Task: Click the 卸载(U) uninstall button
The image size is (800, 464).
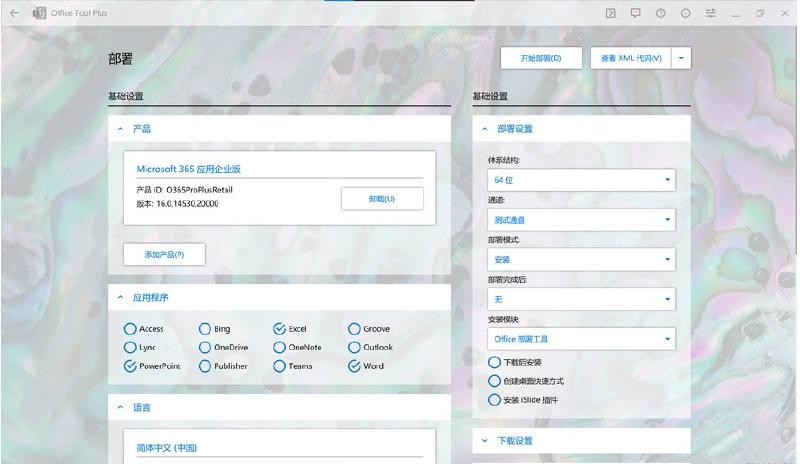Action: click(x=382, y=199)
